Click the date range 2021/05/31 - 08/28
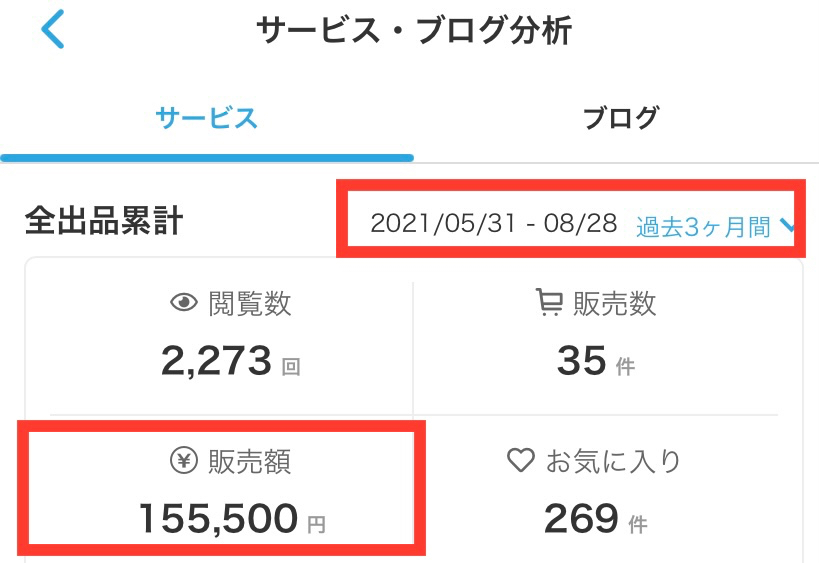Viewport: 819px width, 563px height. point(493,224)
